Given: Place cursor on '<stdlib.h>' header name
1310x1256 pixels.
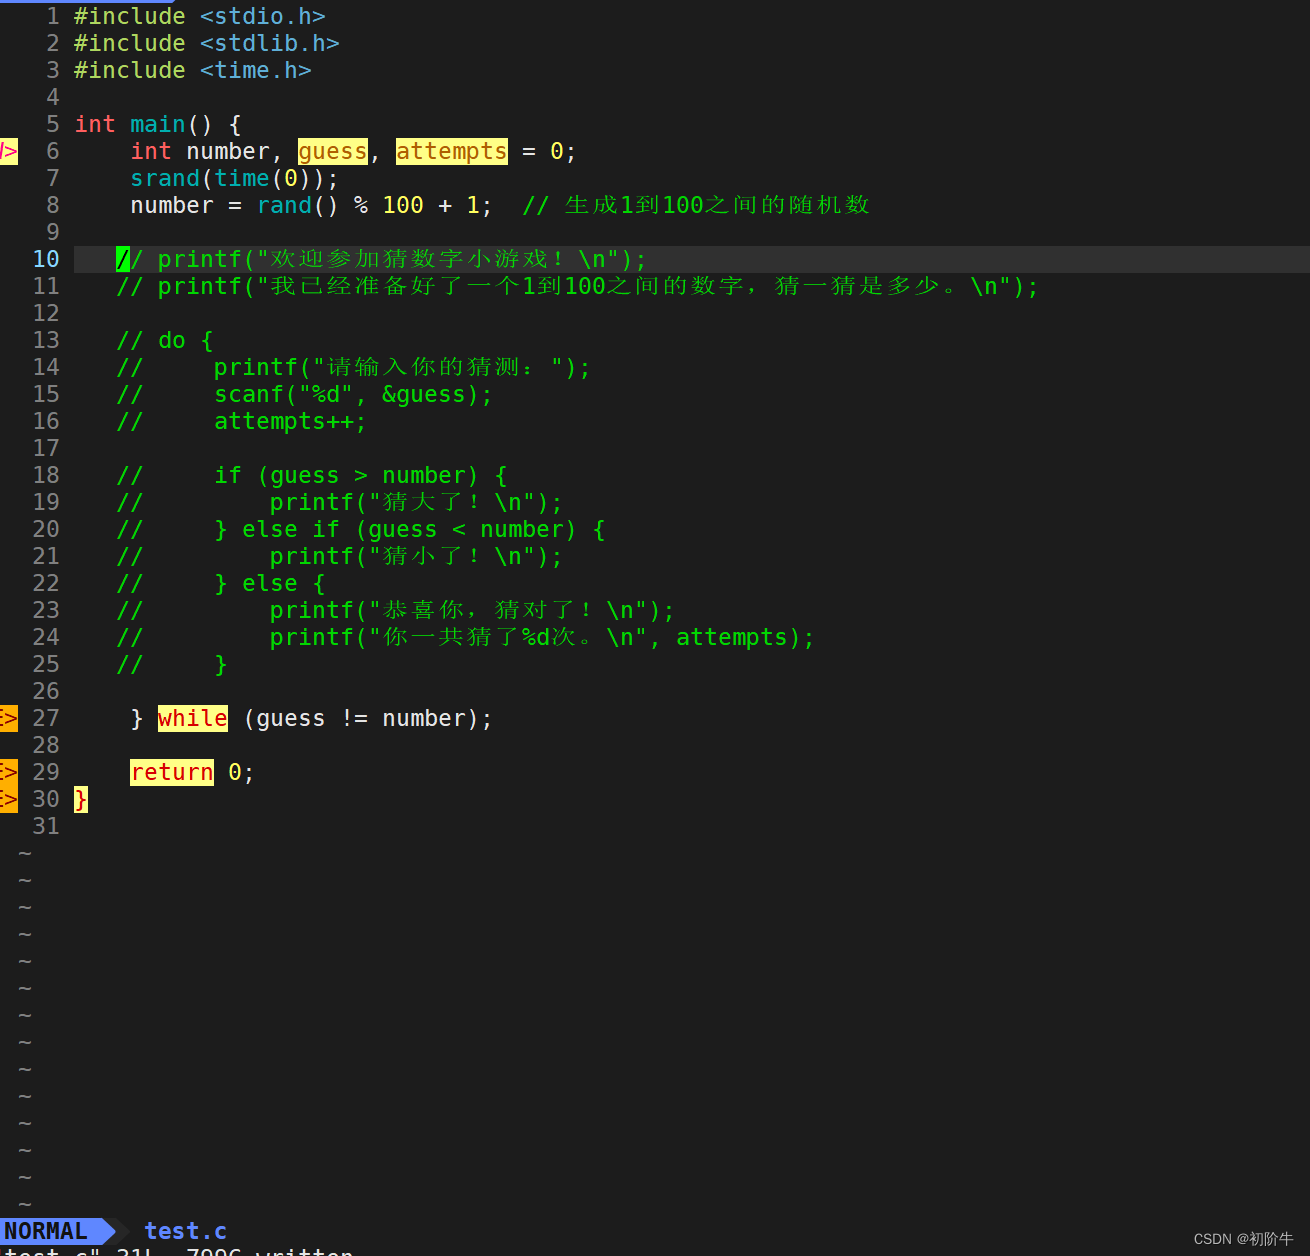Looking at the screenshot, I should click(x=269, y=44).
